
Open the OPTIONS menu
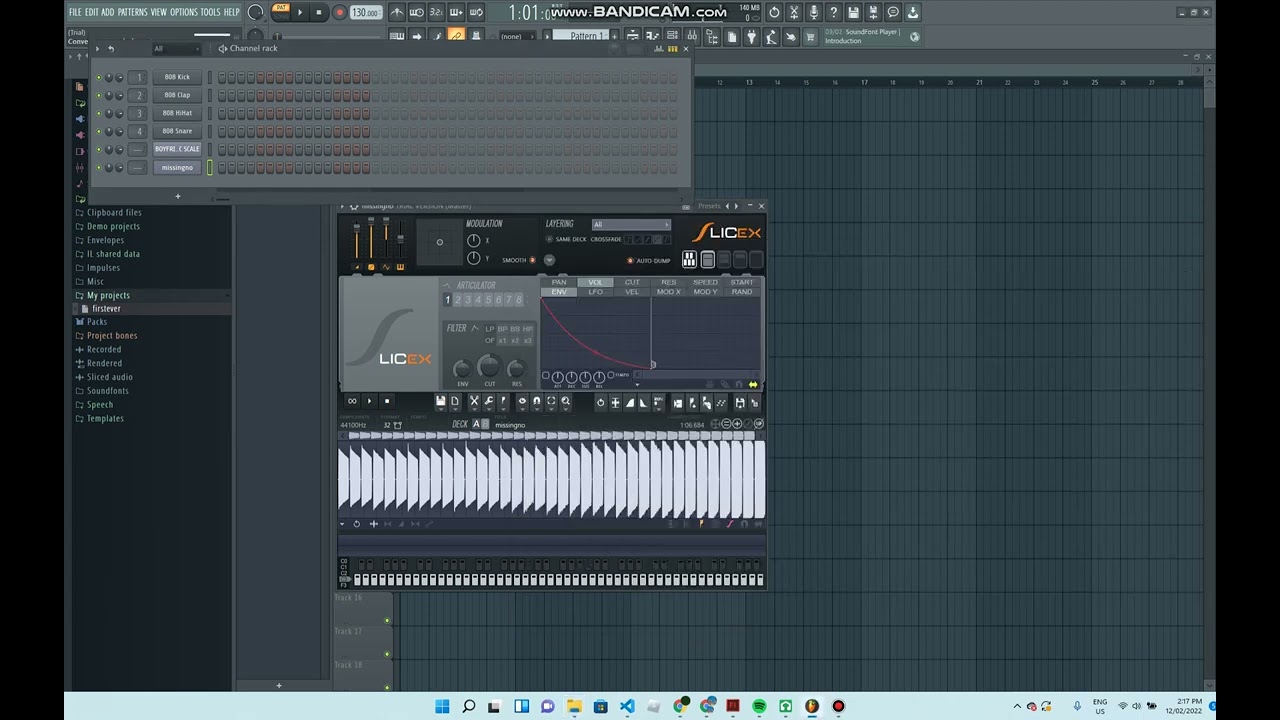pyautogui.click(x=184, y=12)
